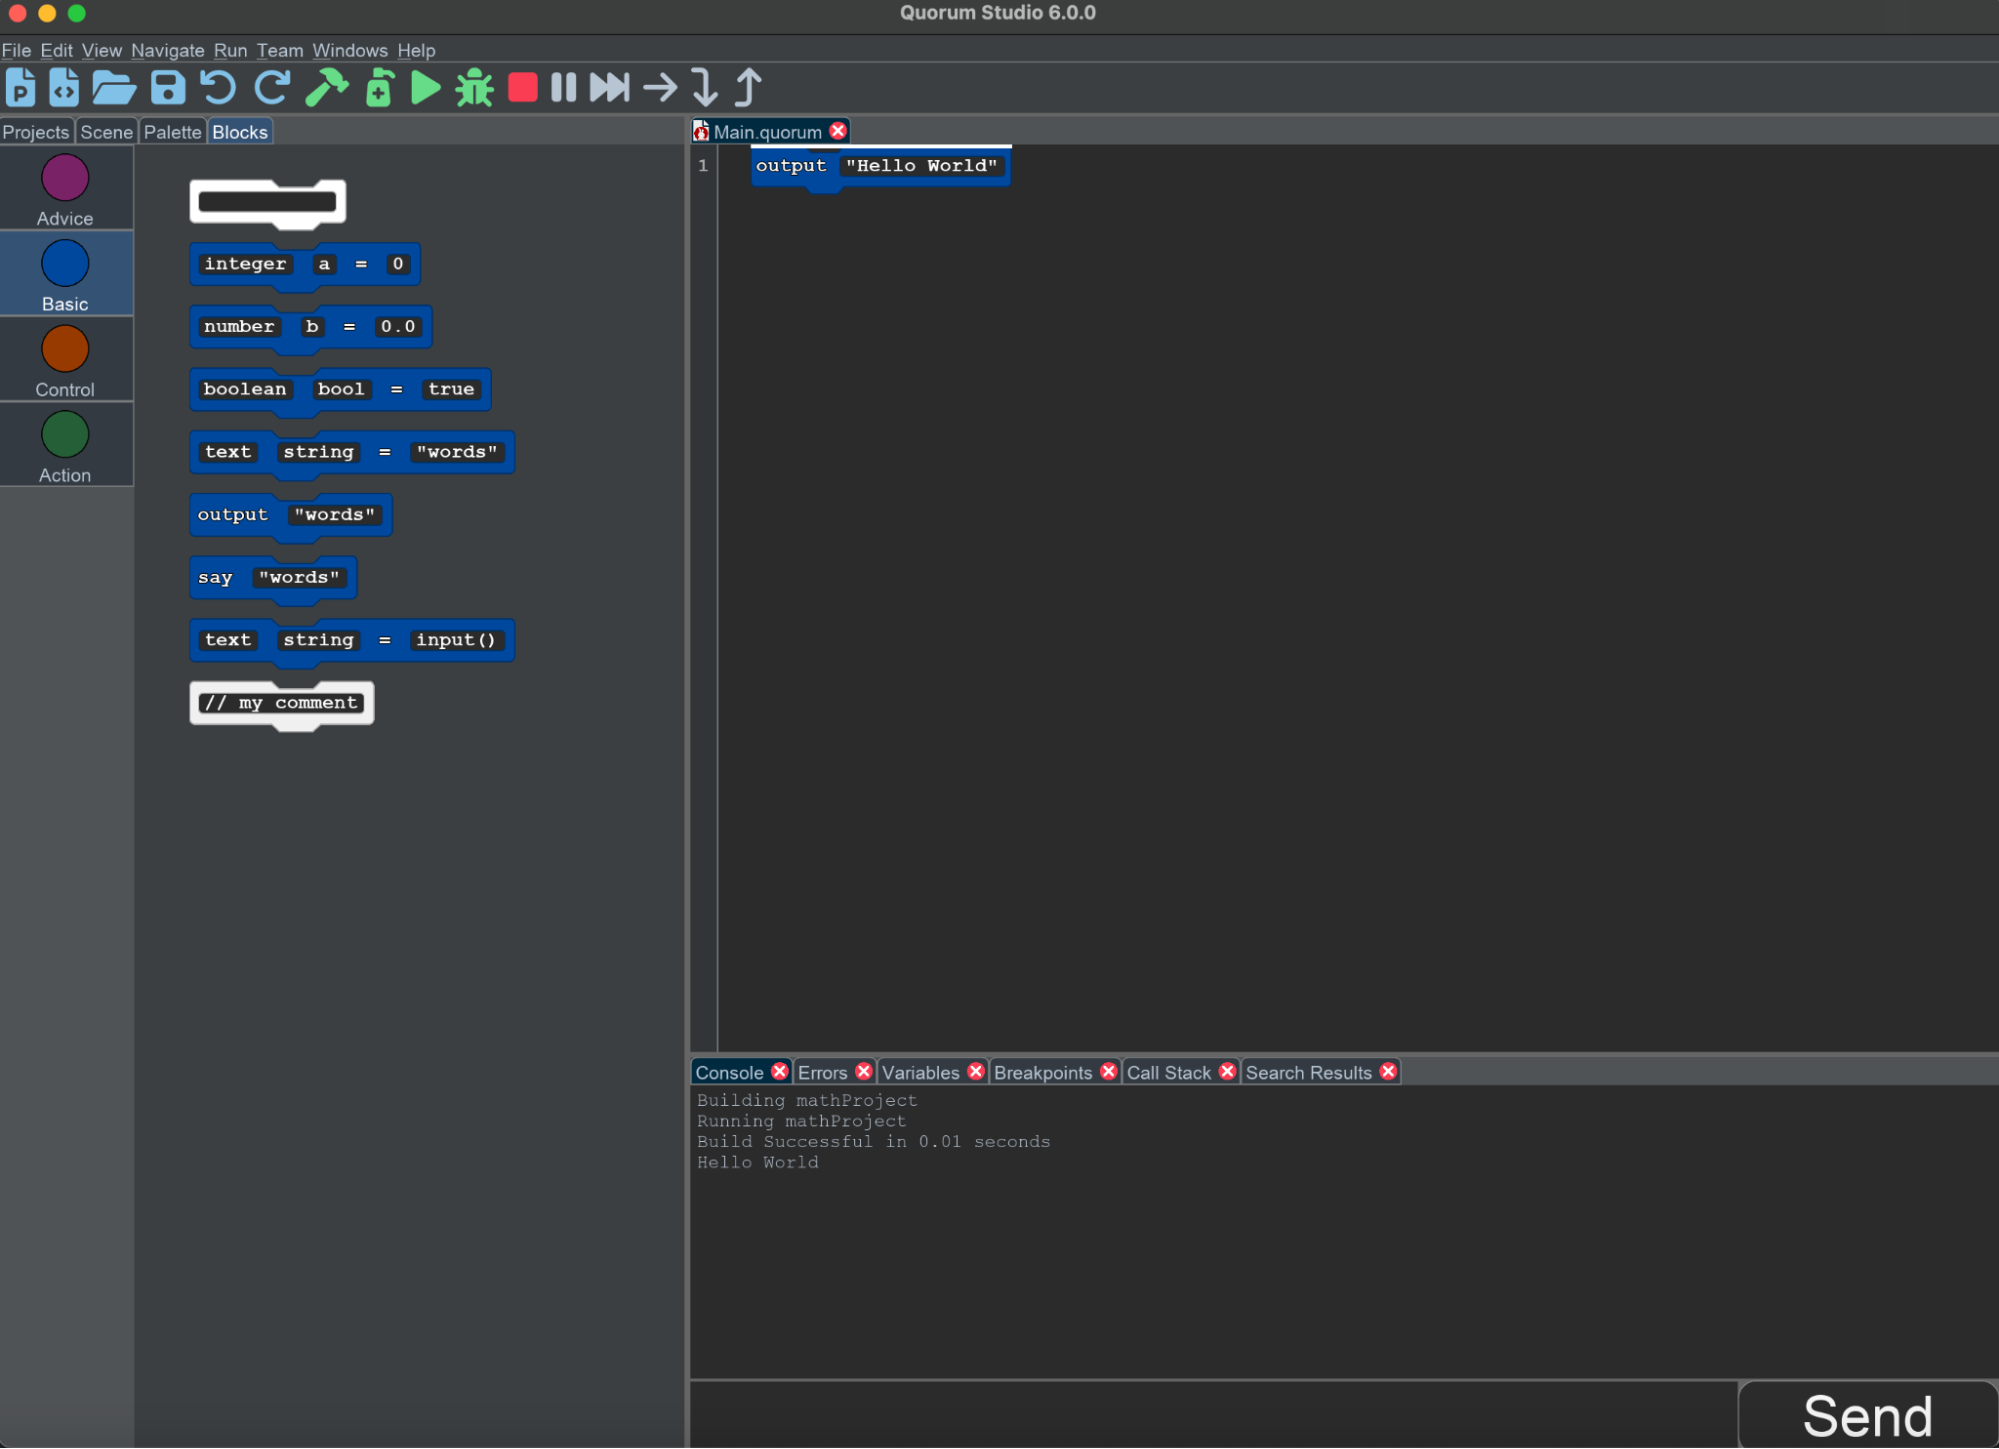Select the Basic block category
Image resolution: width=1999 pixels, height=1449 pixels.
66,275
